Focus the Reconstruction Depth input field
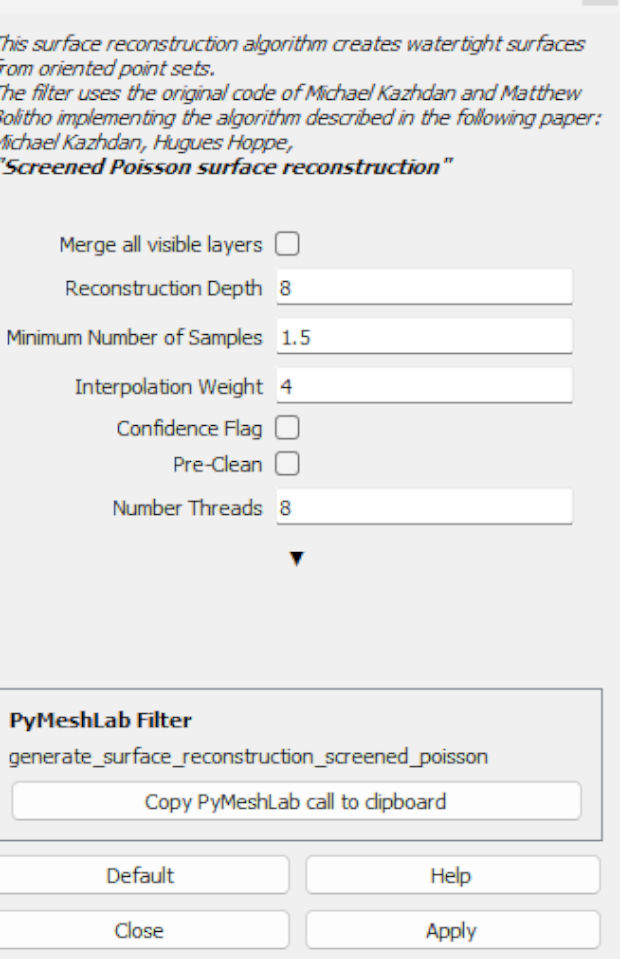The width and height of the screenshot is (620, 959). coord(423,288)
